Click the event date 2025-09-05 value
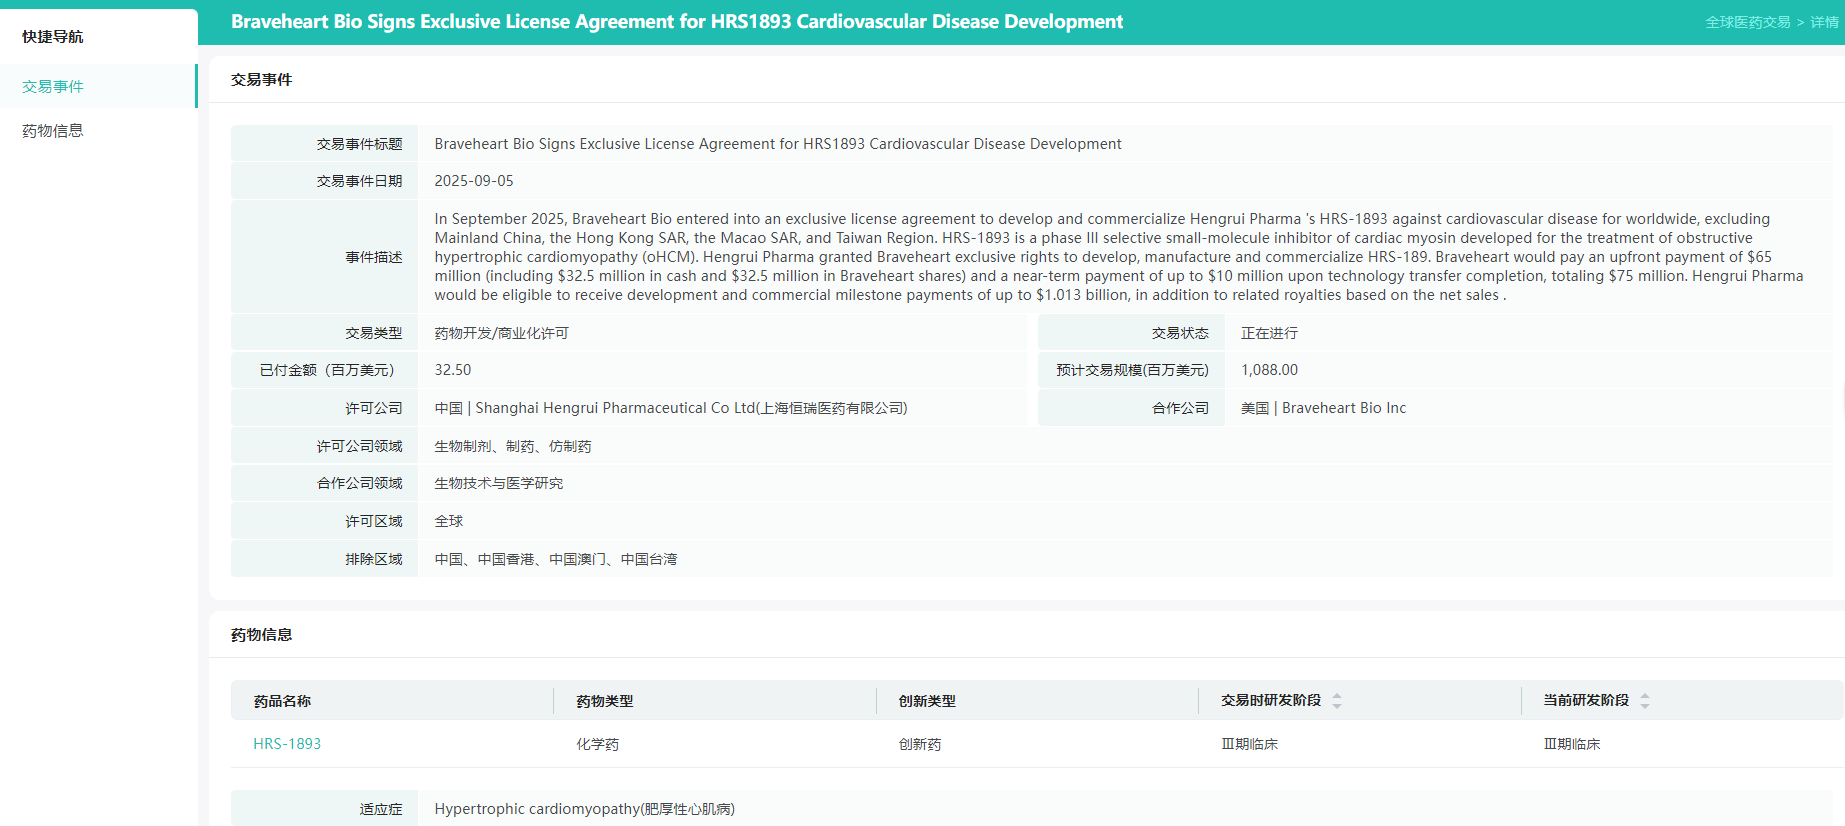The height and width of the screenshot is (826, 1845). [x=474, y=181]
